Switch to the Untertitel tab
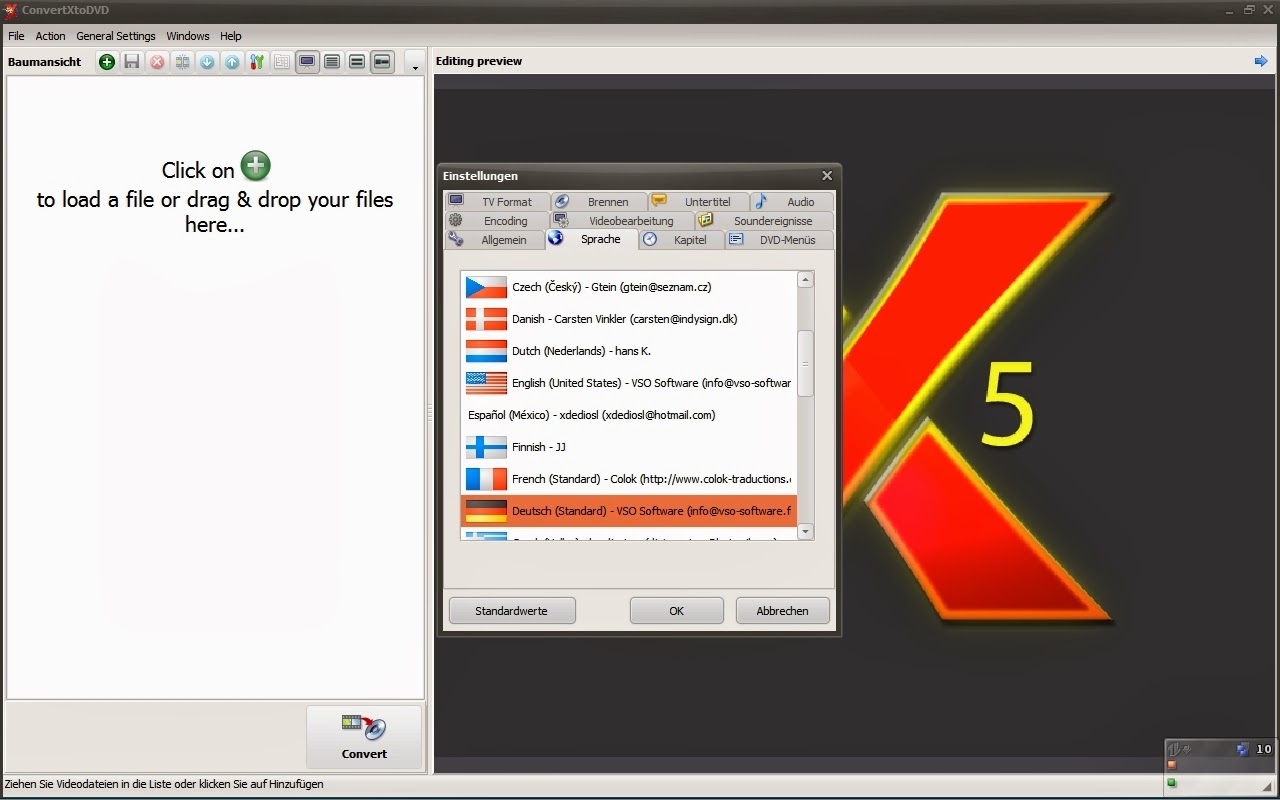This screenshot has height=800, width=1280. 699,201
